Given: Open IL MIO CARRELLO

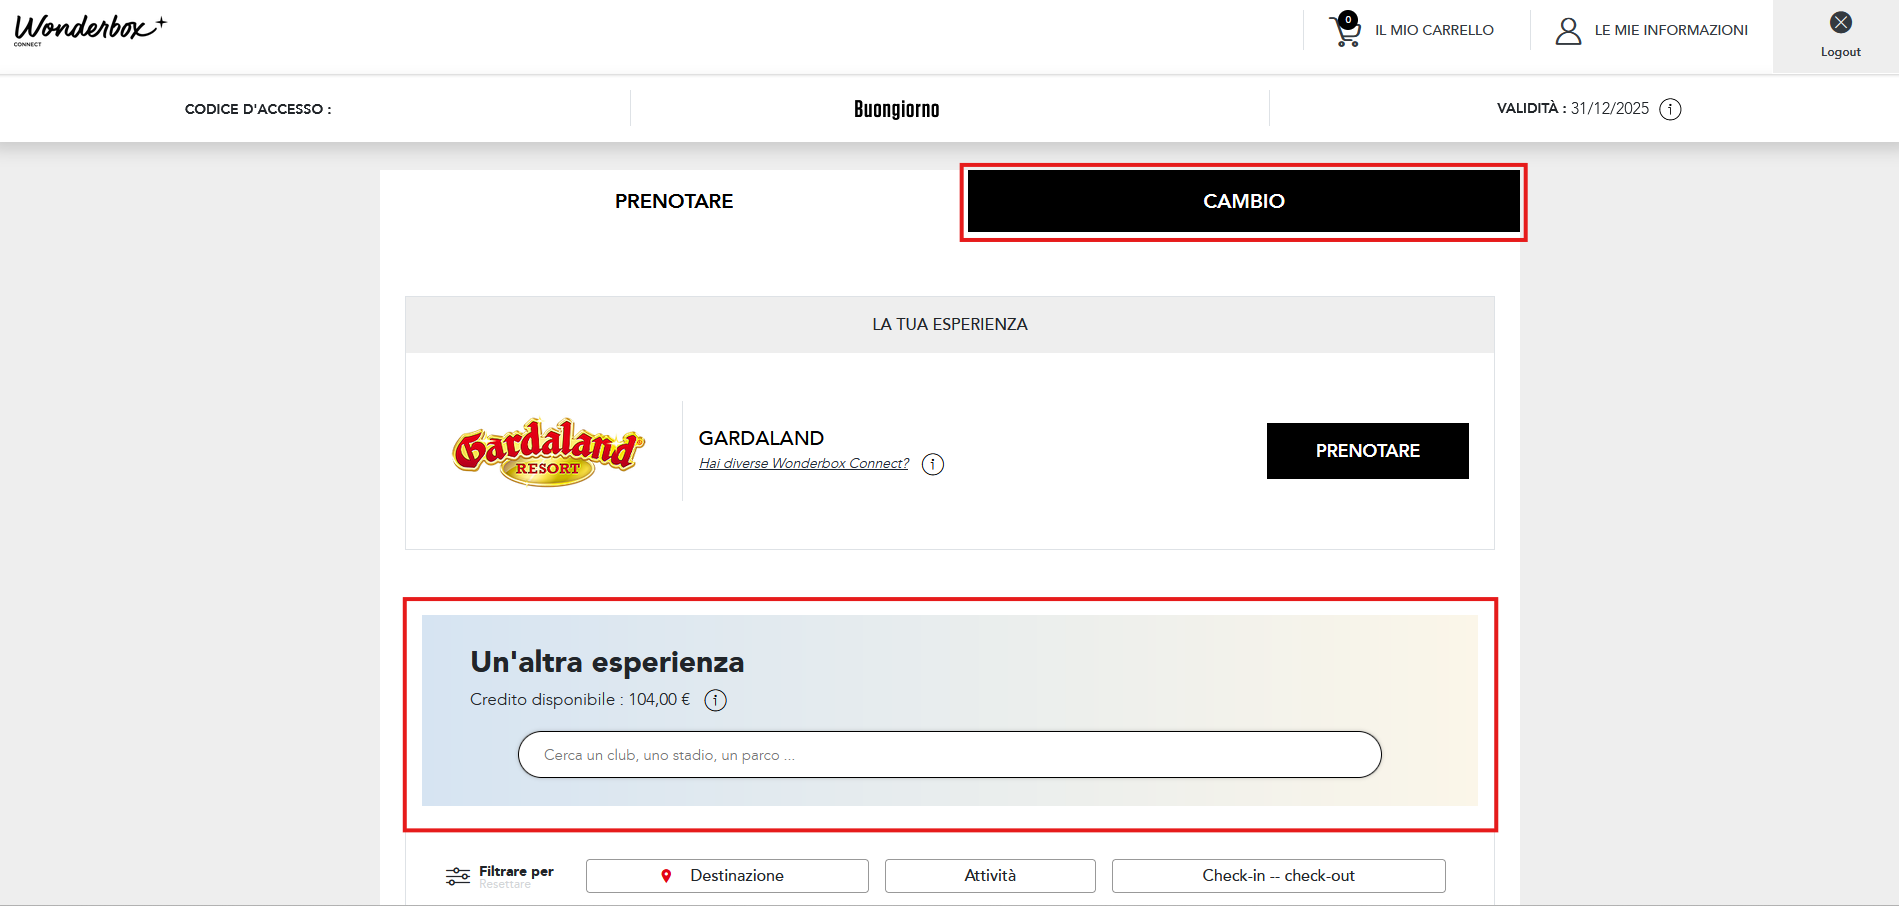Looking at the screenshot, I should pyautogui.click(x=1434, y=30).
